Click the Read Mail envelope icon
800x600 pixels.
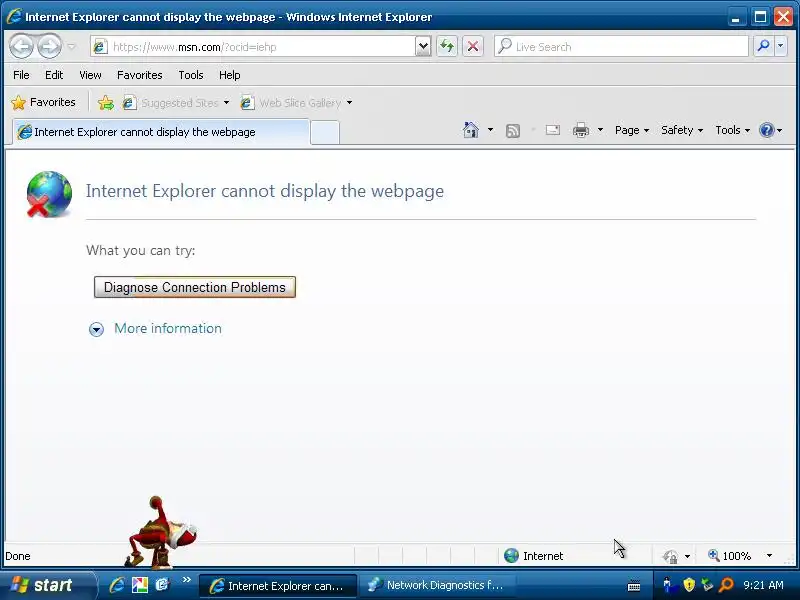click(553, 131)
